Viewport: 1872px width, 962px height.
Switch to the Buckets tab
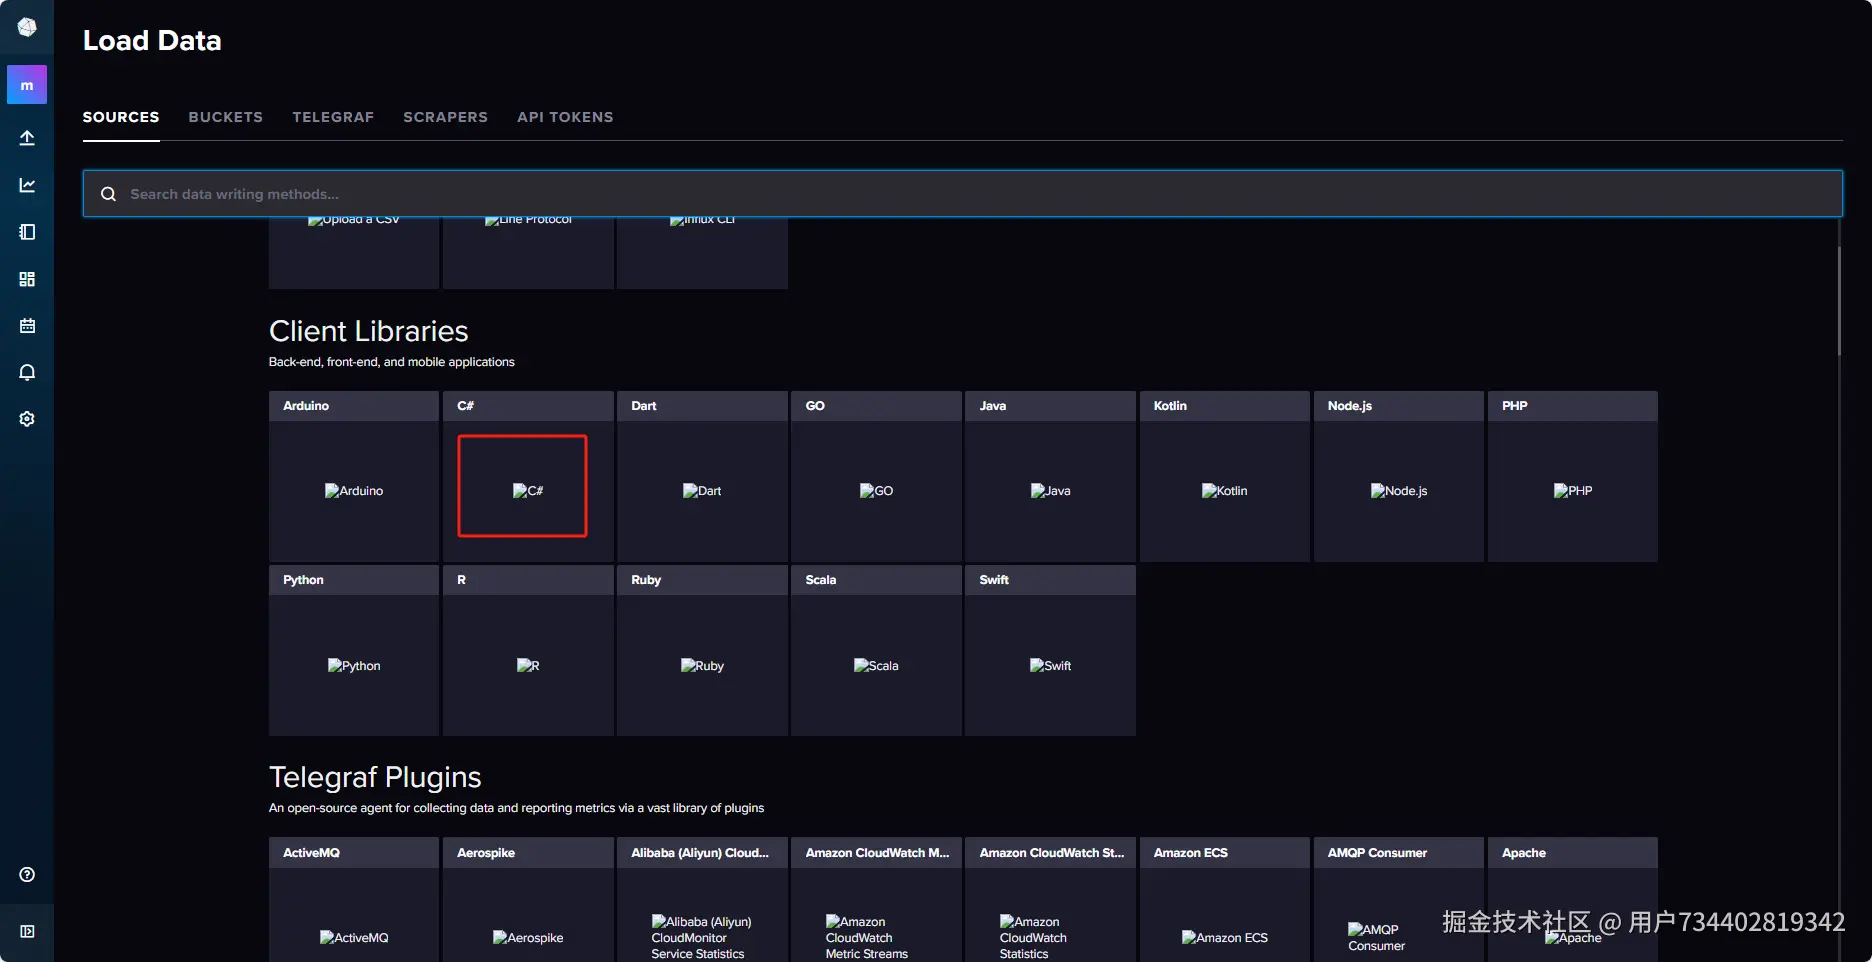click(226, 117)
